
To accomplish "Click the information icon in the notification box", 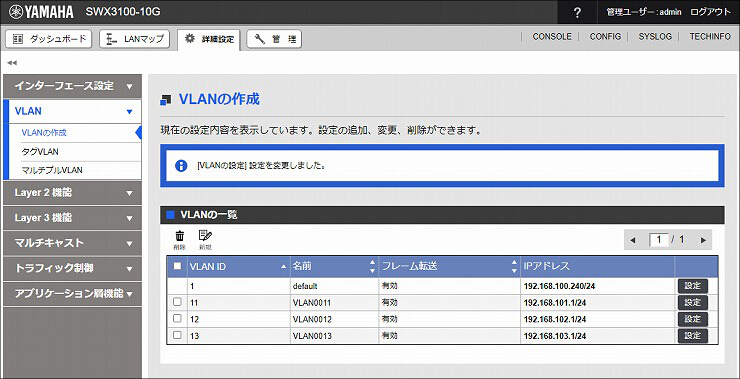I will (181, 166).
